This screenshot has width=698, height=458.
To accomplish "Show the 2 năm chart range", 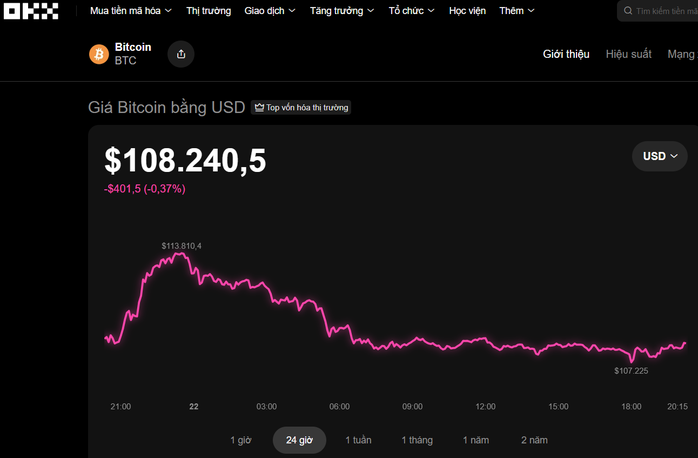I will 534,440.
